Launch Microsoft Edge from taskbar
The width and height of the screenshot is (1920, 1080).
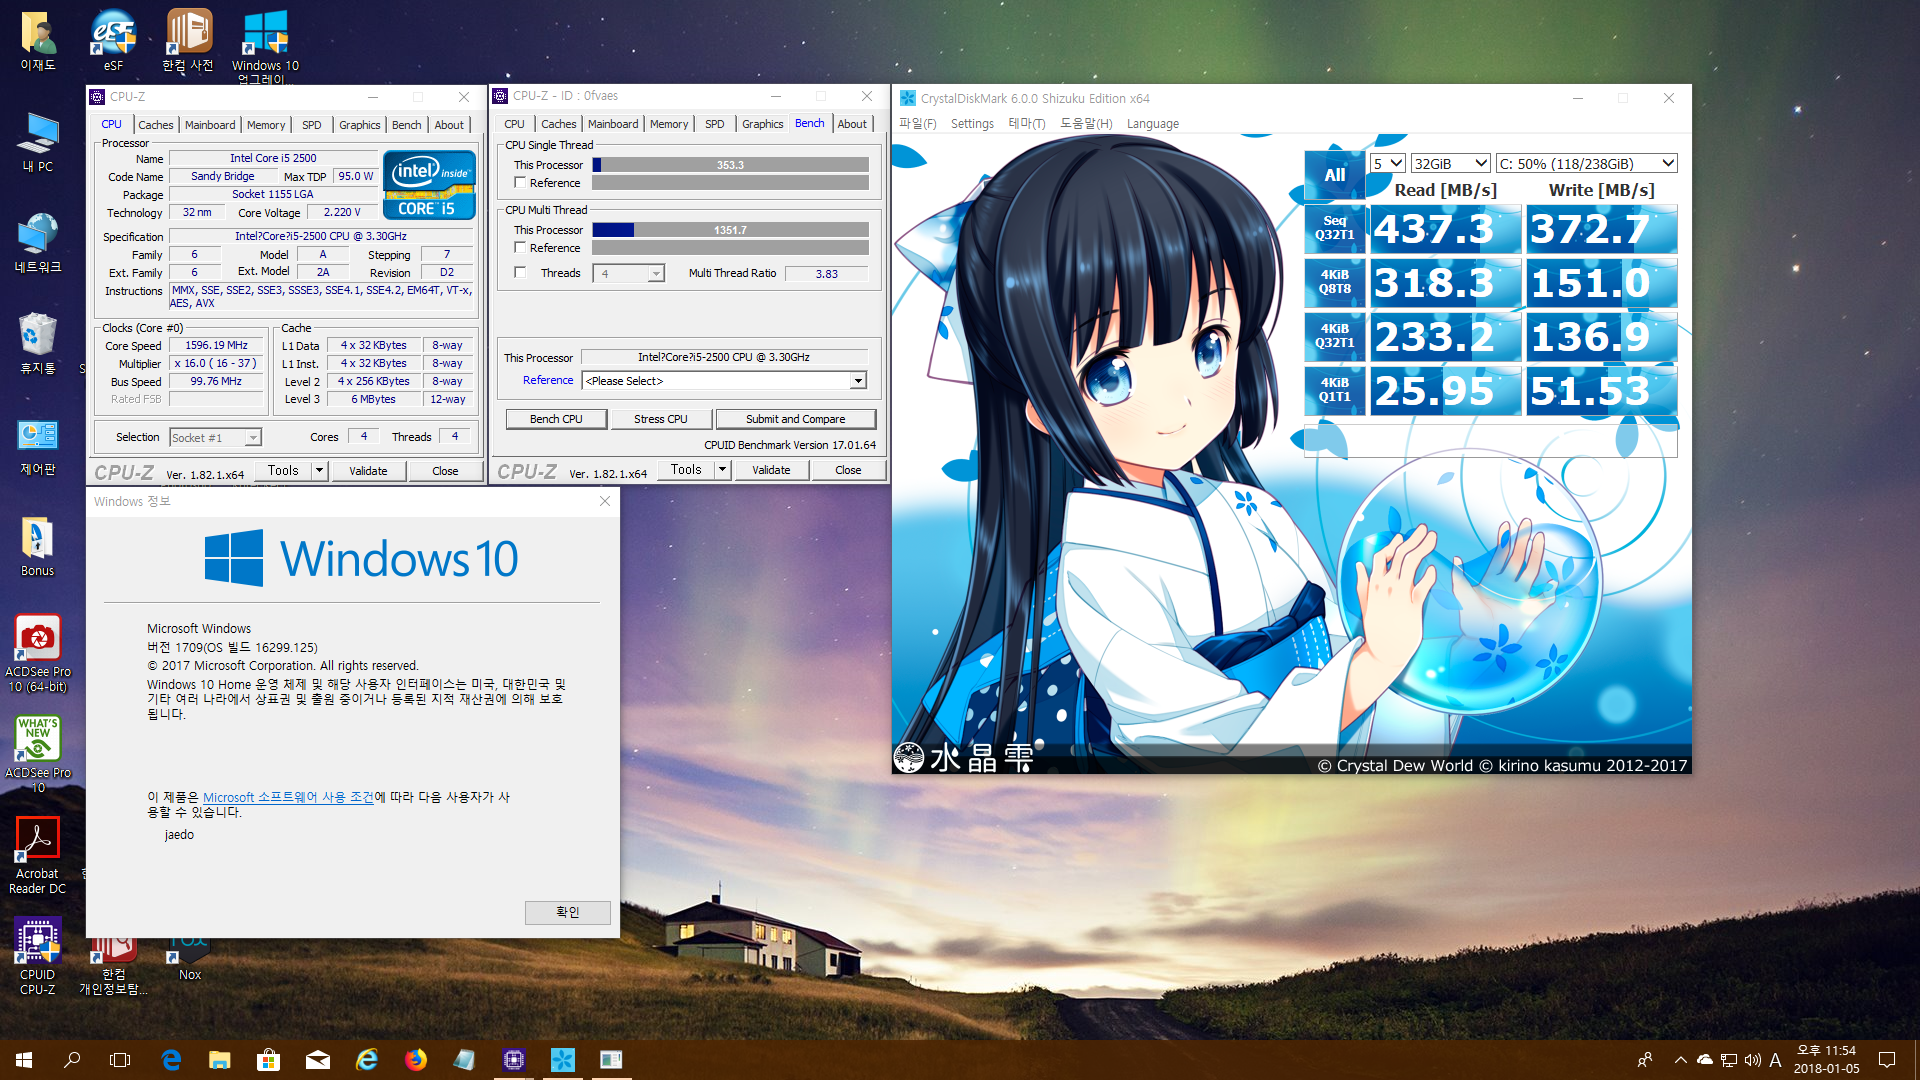click(x=171, y=1060)
